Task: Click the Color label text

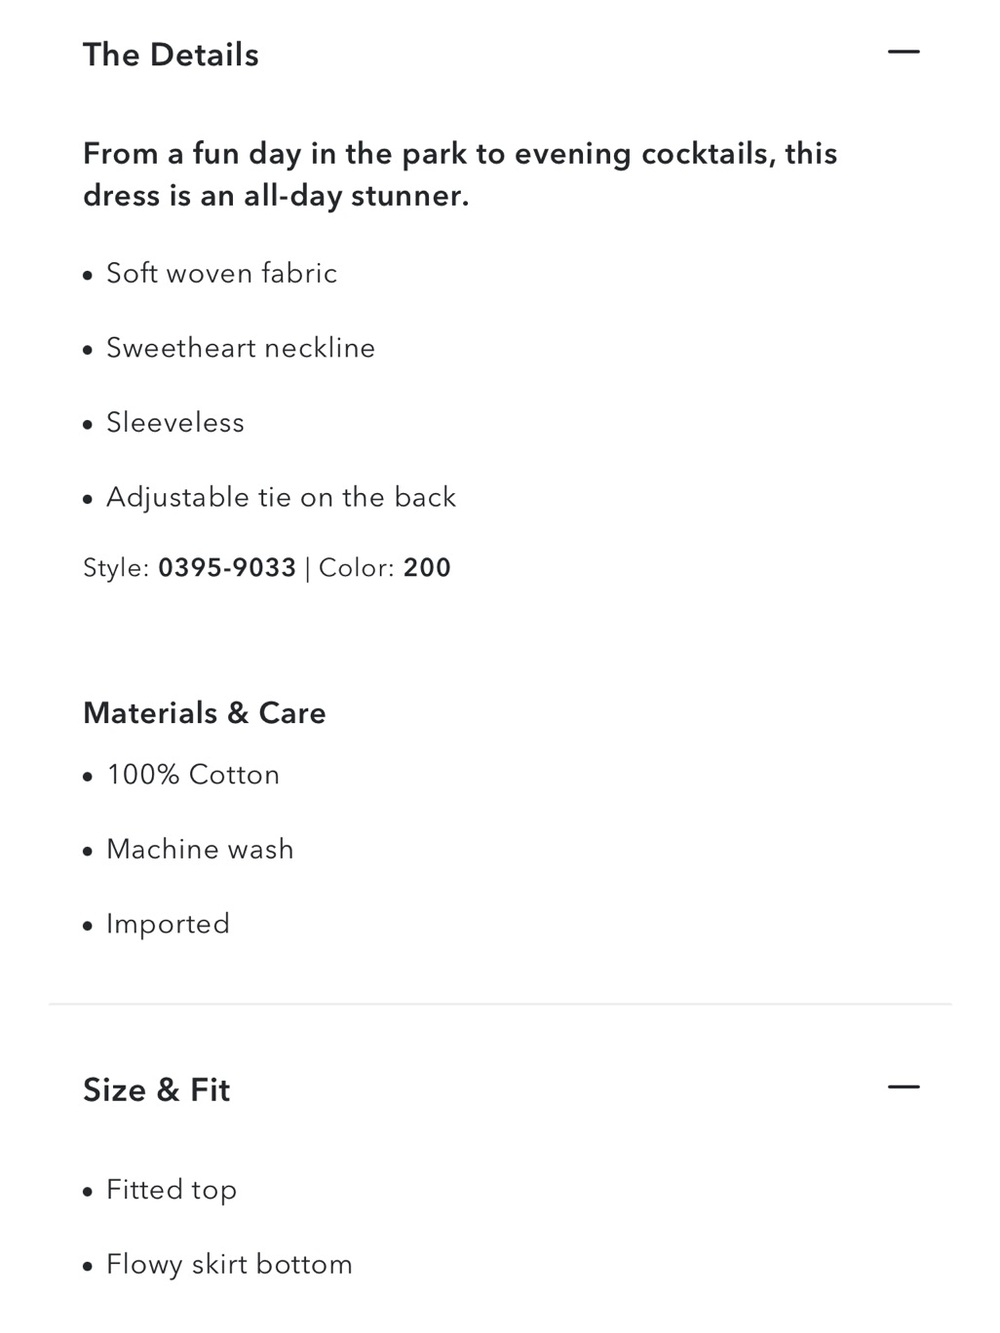Action: 357,568
